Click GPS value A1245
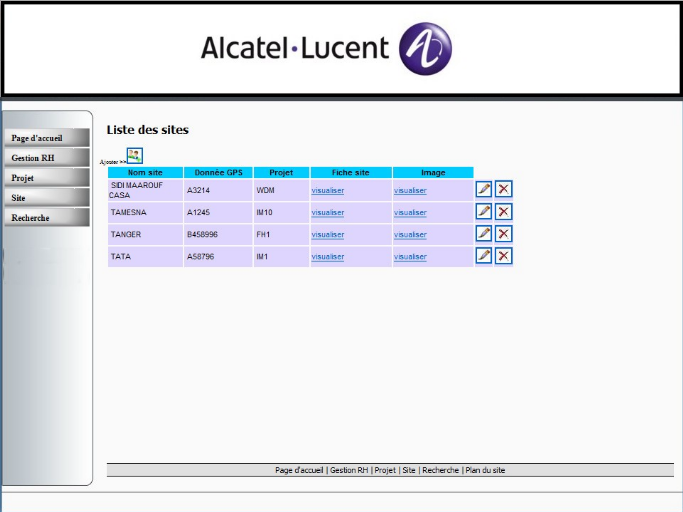The image size is (683, 512). pos(198,213)
